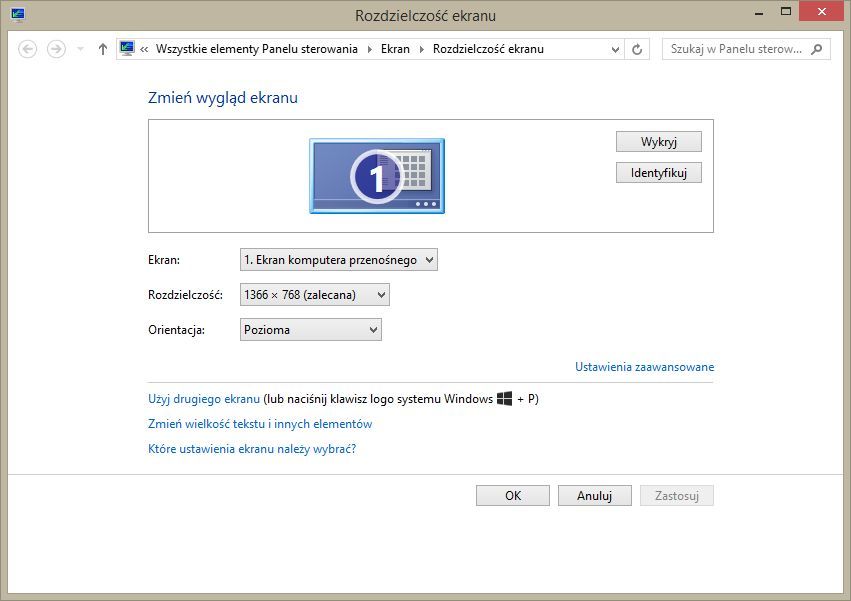This screenshot has width=851, height=601.
Task: Open the 'Rozdzielczość' dropdown
Action: click(x=315, y=295)
